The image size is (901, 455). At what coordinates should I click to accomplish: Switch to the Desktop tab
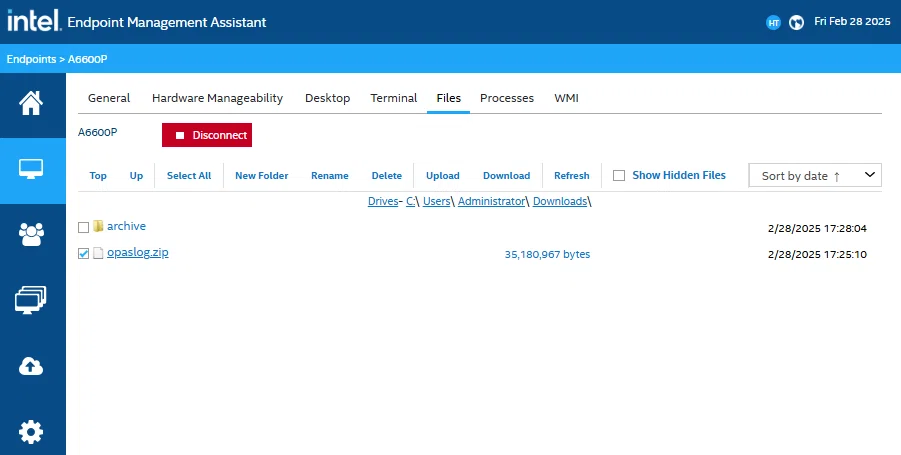(x=328, y=98)
